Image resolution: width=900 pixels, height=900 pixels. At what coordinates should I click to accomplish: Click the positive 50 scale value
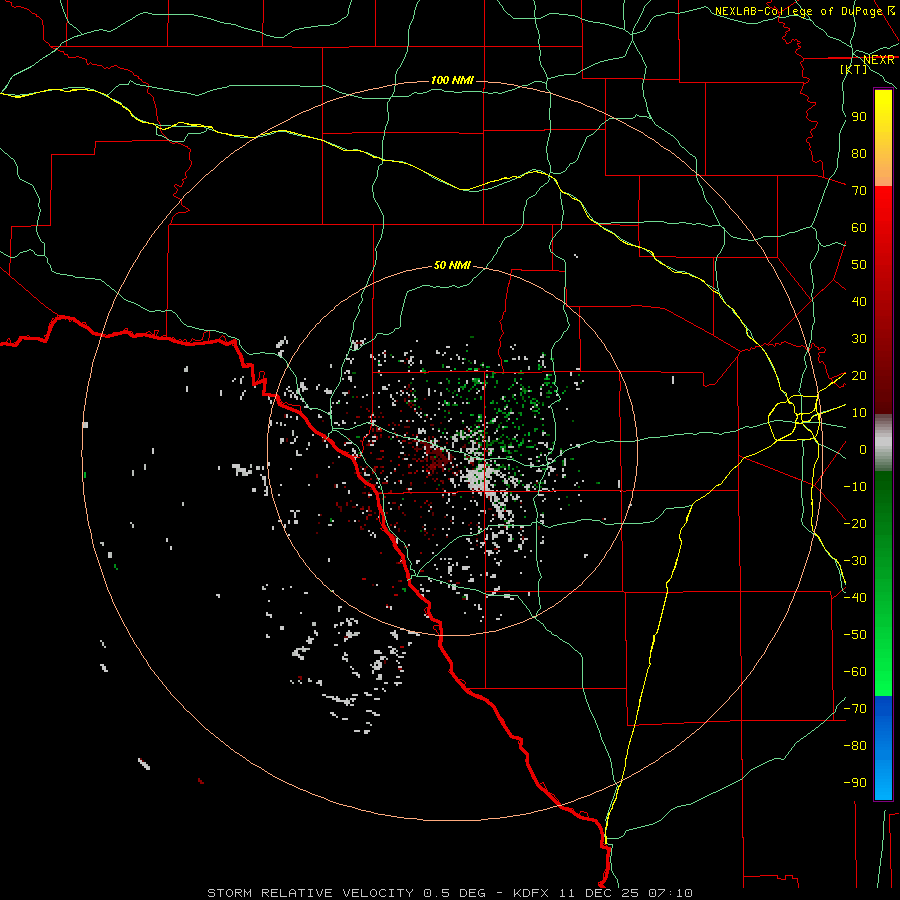pos(859,265)
